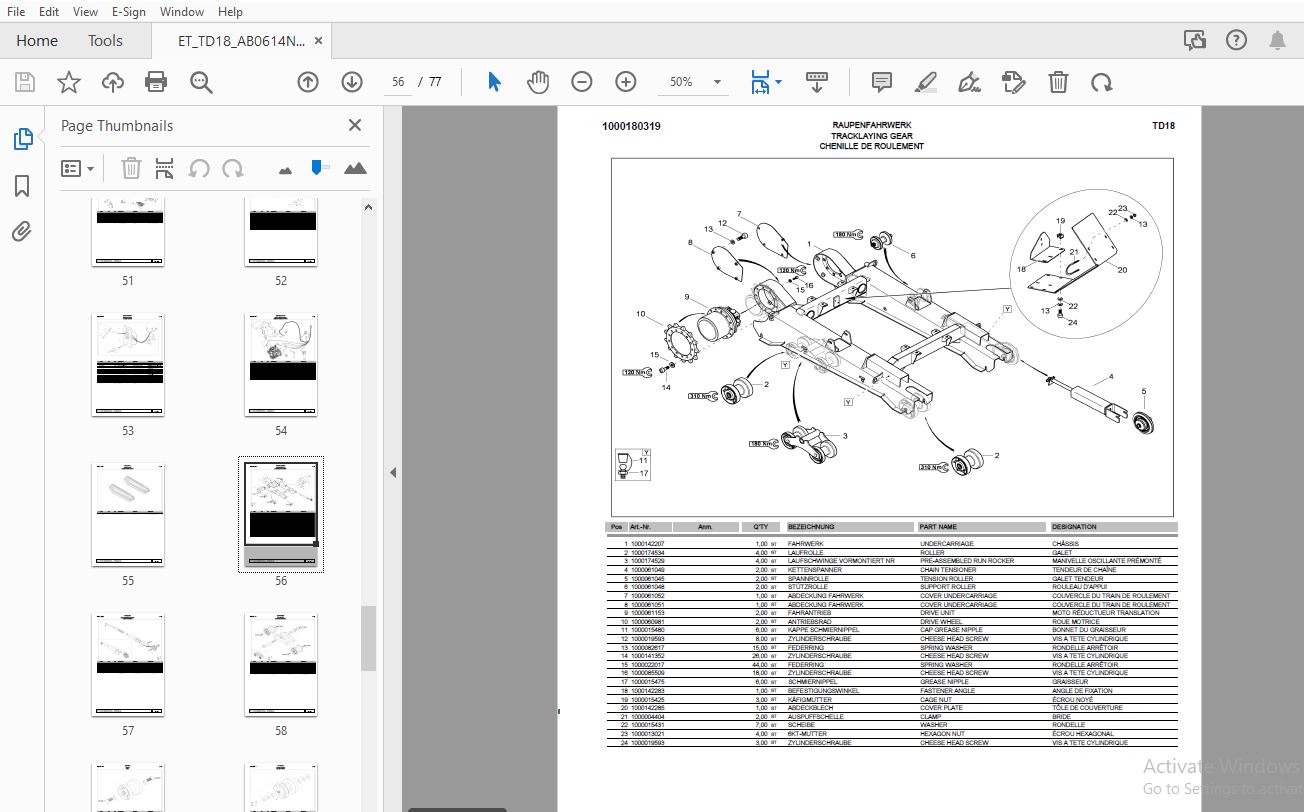
Task: Select the page 52 thumbnail
Action: click(x=281, y=232)
